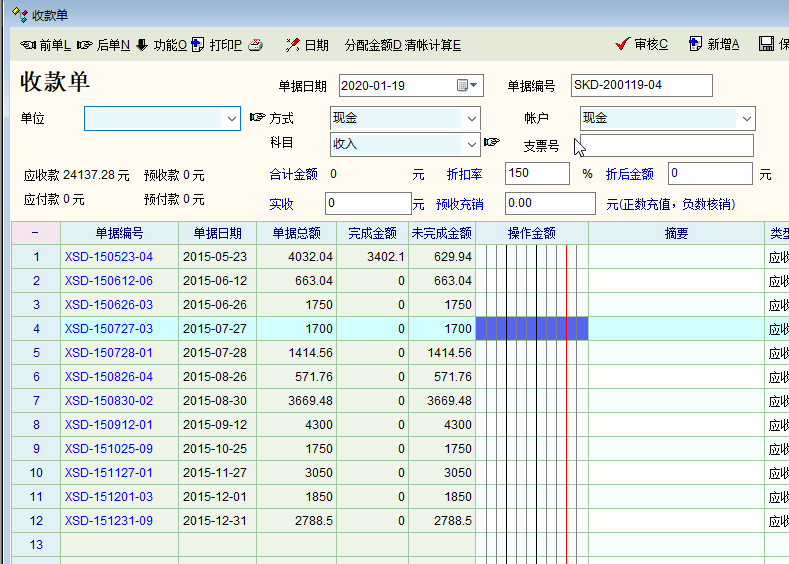This screenshot has width=789, height=564.
Task: Expand the 方式 payment method dropdown
Action: tap(471, 118)
